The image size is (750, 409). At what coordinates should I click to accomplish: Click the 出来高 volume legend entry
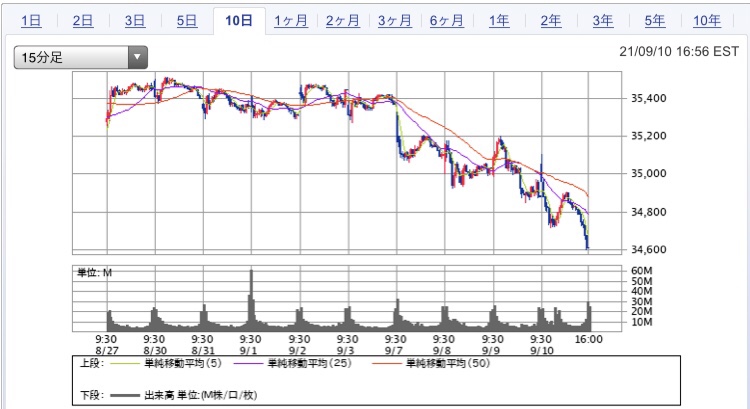tap(200, 395)
